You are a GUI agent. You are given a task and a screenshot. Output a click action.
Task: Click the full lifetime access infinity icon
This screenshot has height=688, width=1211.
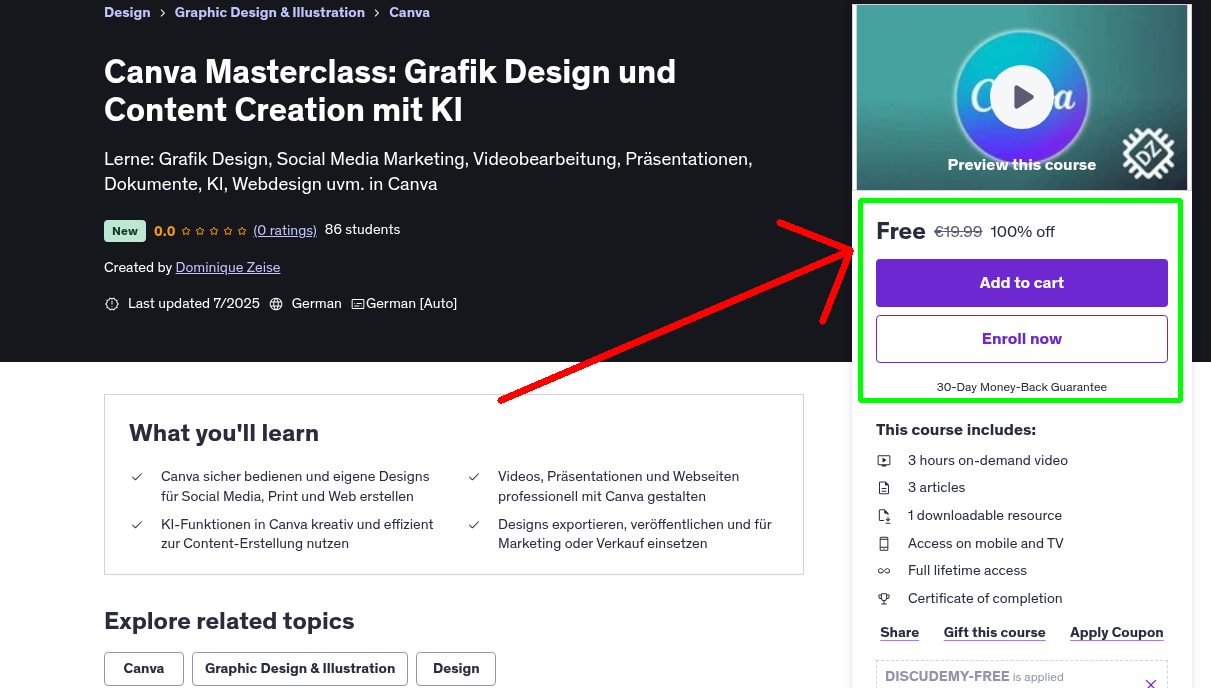tap(884, 570)
